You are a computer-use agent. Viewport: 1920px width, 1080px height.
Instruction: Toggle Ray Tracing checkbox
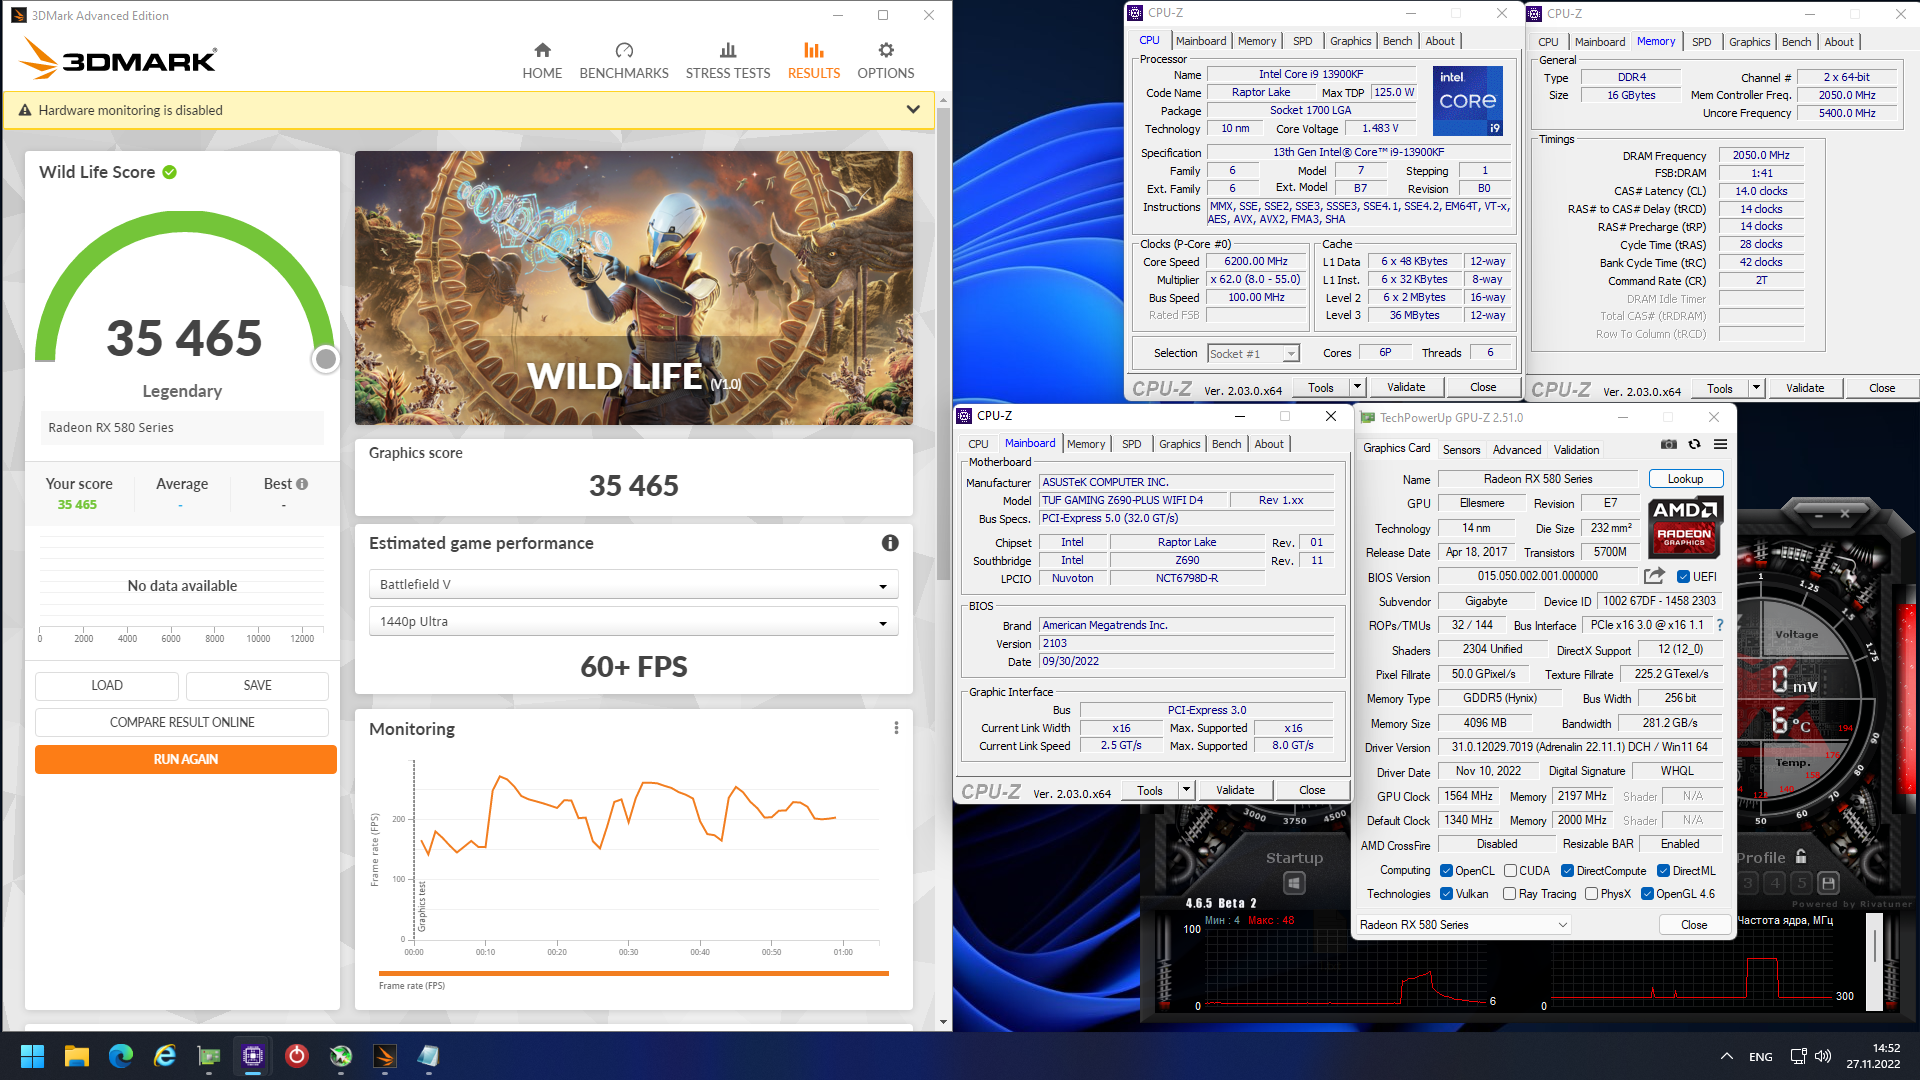click(x=1510, y=894)
